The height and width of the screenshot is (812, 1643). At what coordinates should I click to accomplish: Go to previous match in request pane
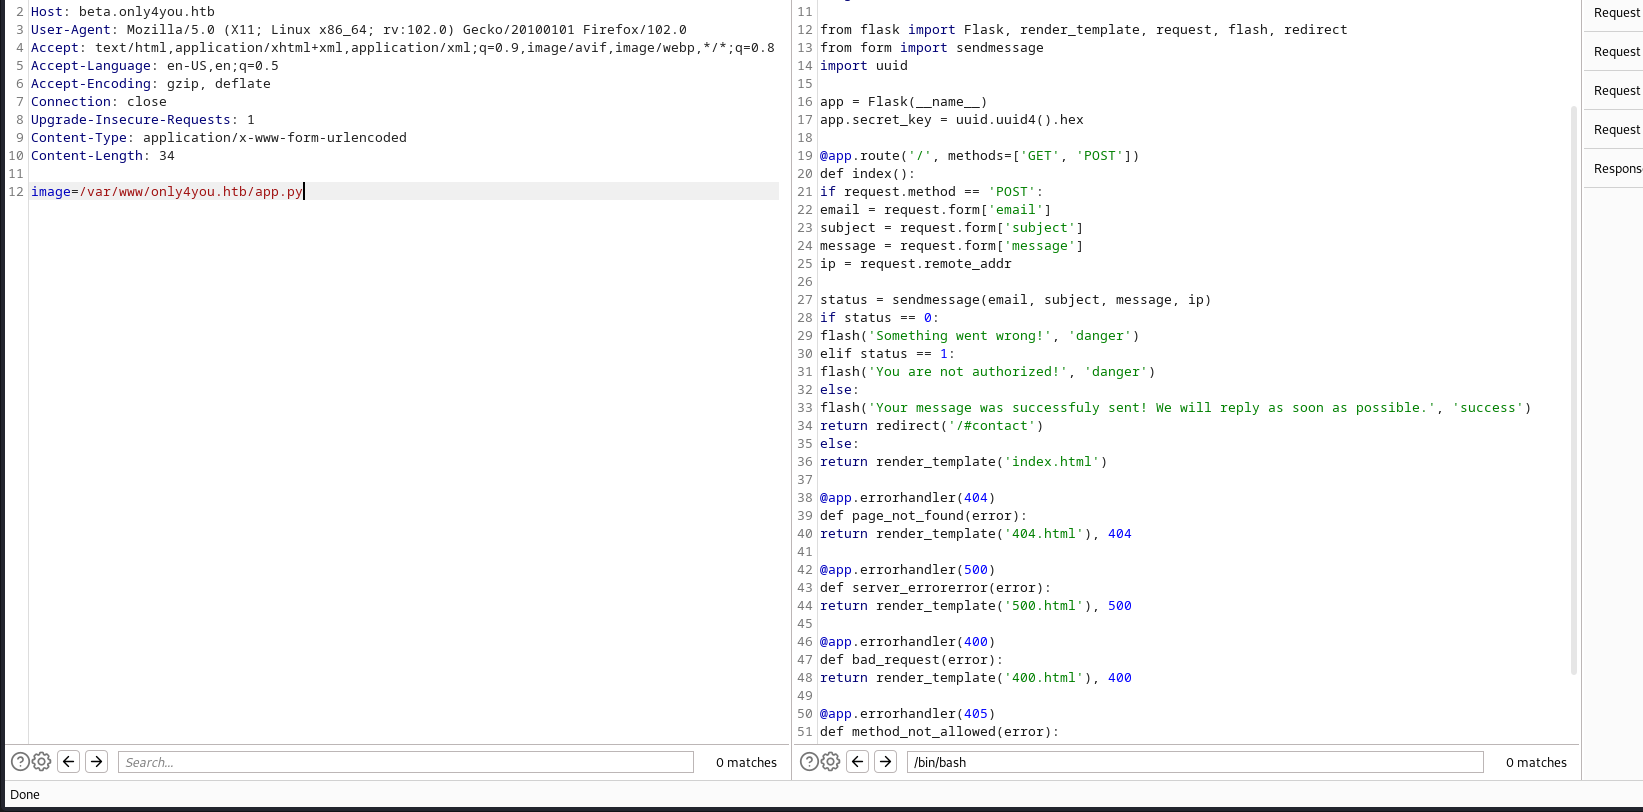68,762
